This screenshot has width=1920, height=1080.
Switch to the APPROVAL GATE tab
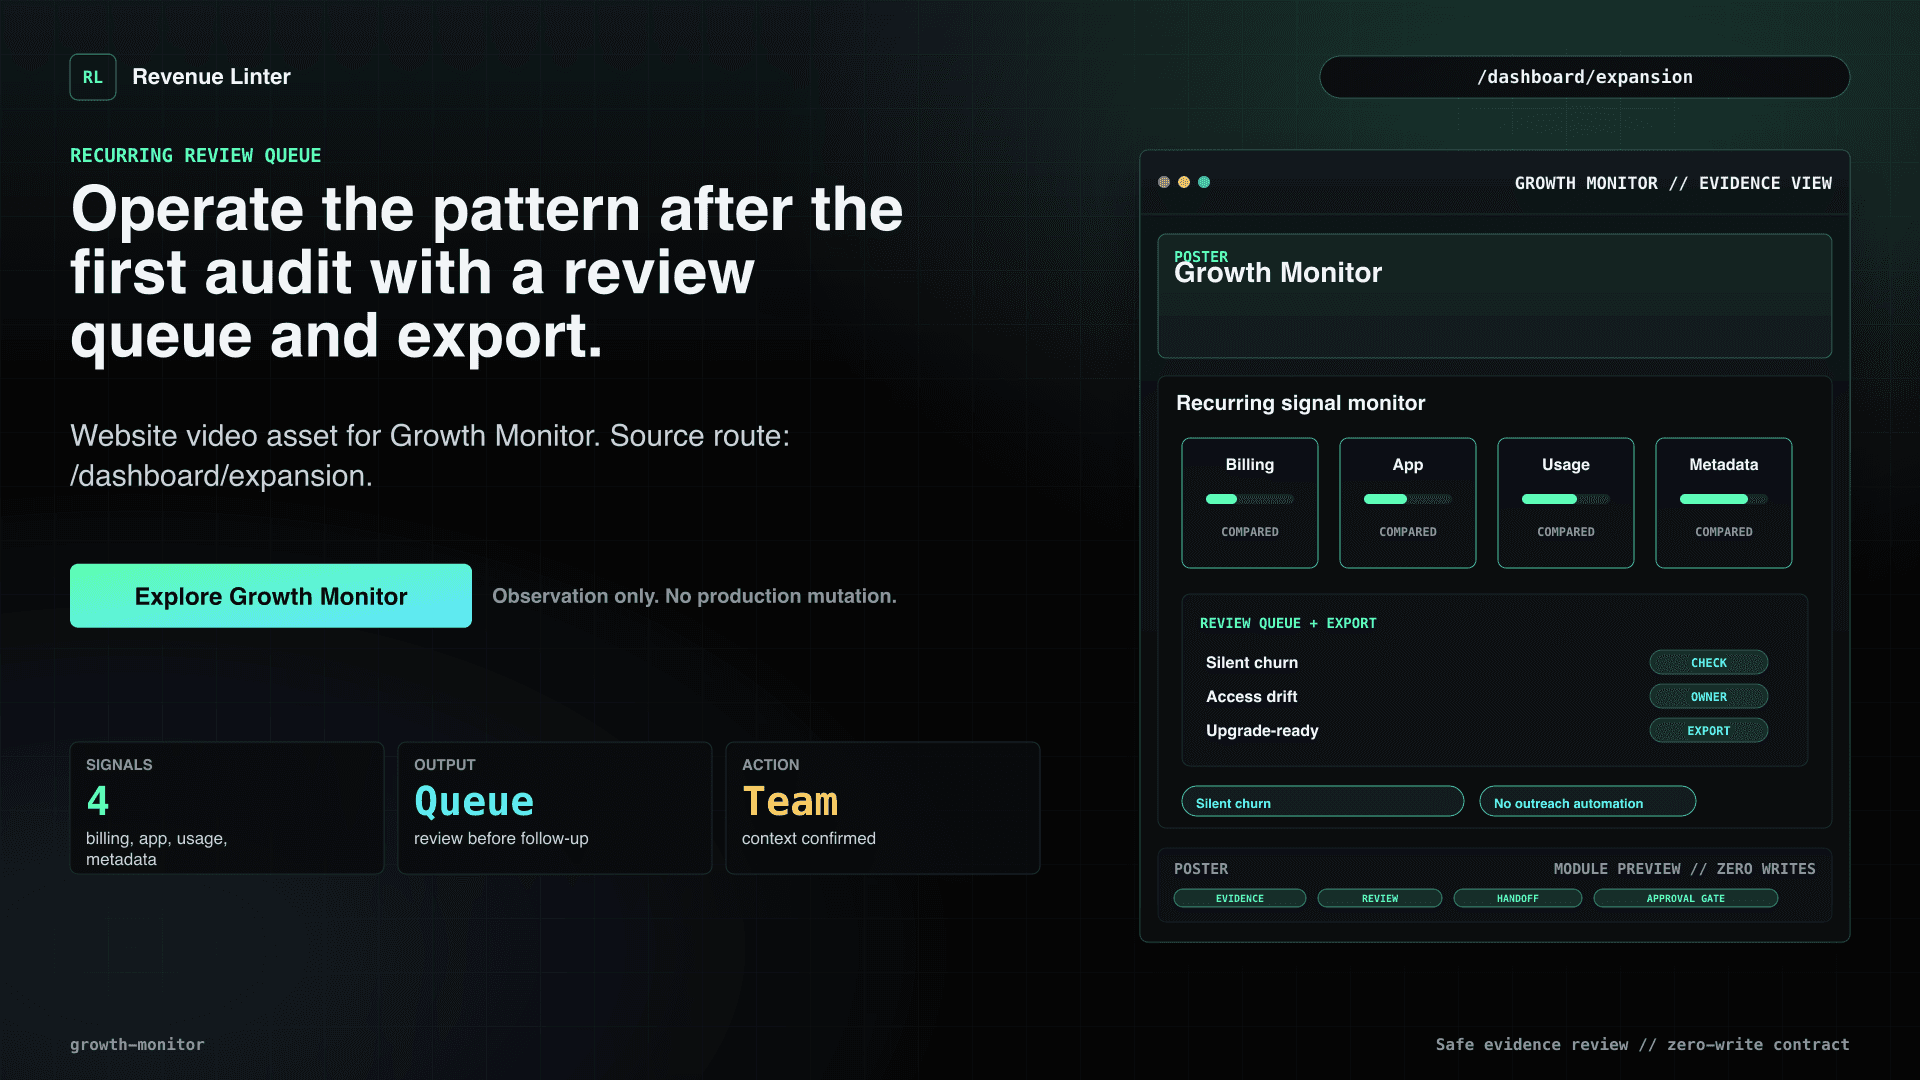(1686, 898)
